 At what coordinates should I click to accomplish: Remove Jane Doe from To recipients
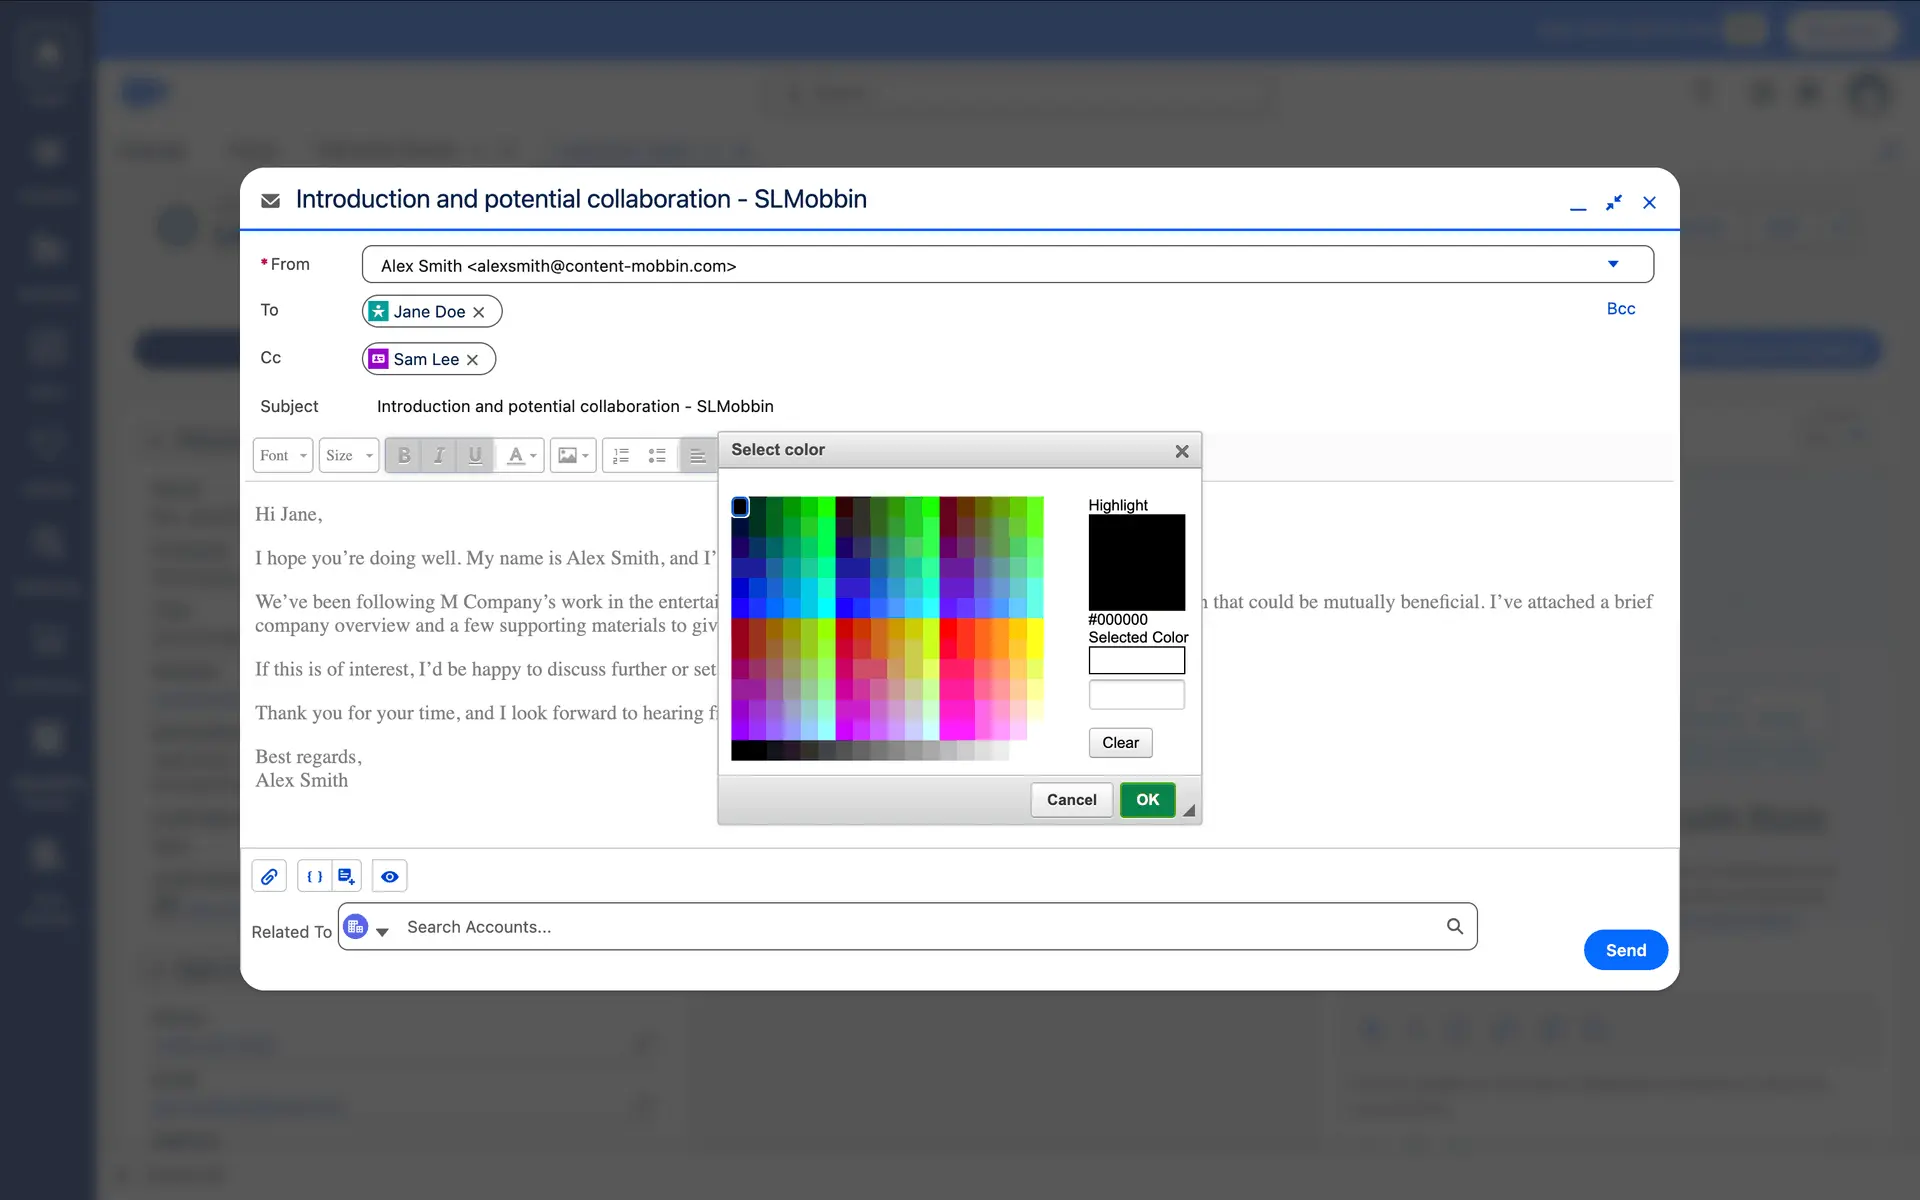pos(479,312)
